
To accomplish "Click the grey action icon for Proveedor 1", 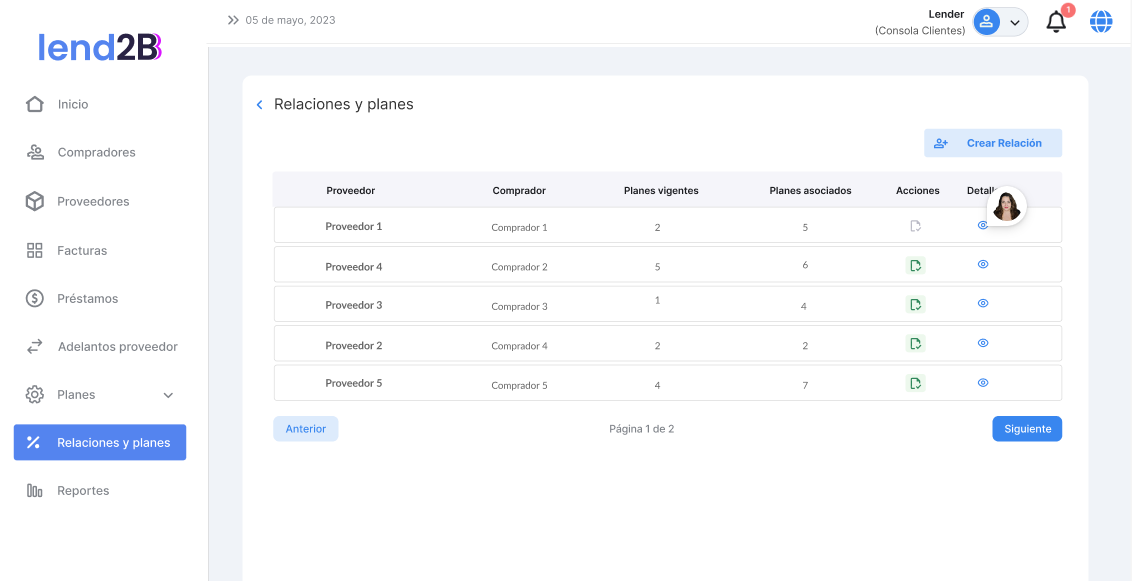I will click(x=915, y=226).
